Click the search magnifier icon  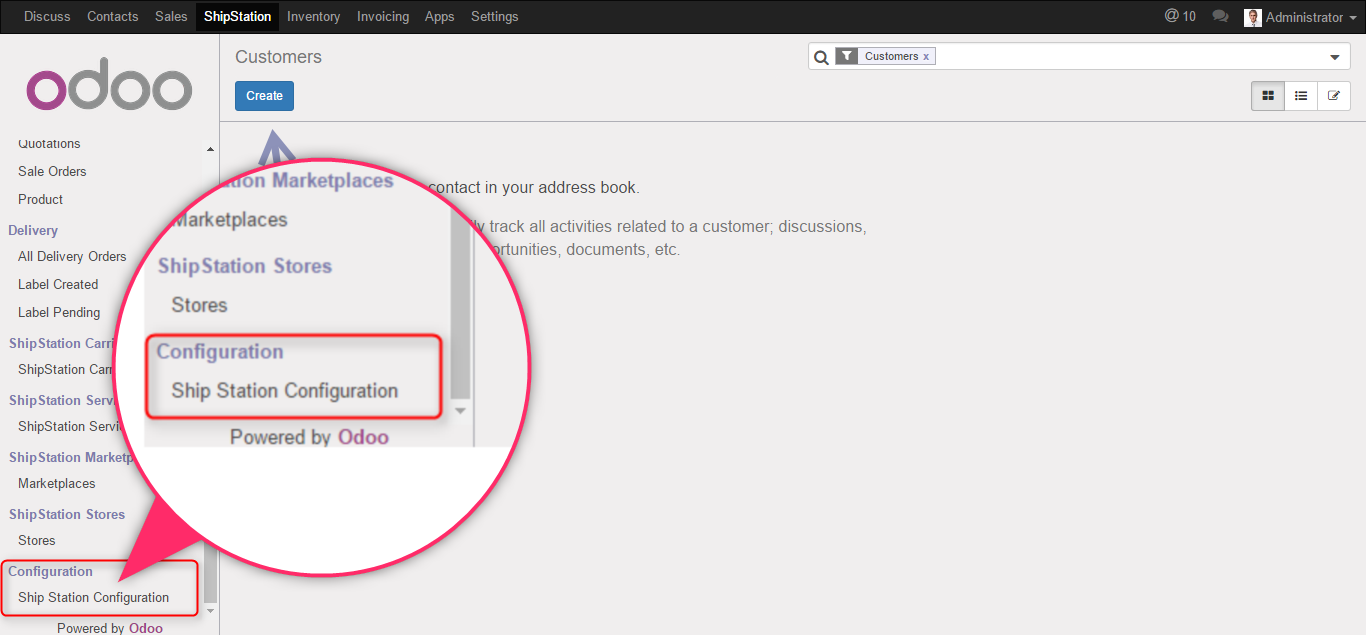(x=821, y=58)
